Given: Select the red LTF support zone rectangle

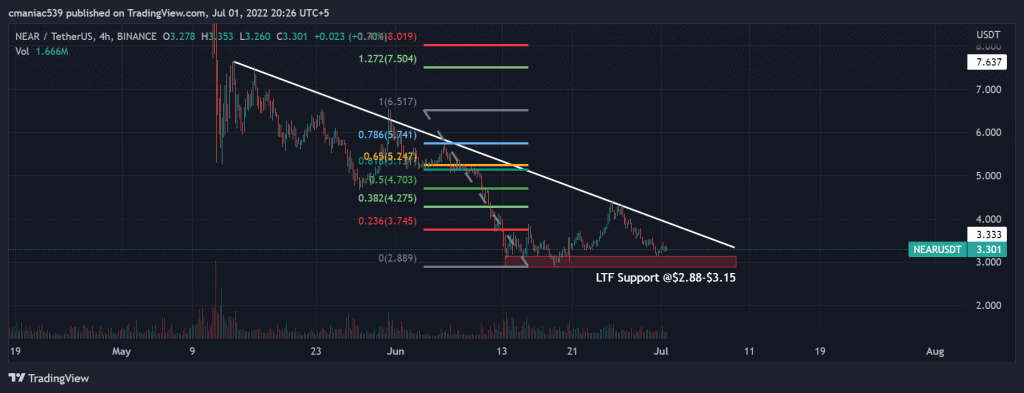Looking at the screenshot, I should pos(620,262).
